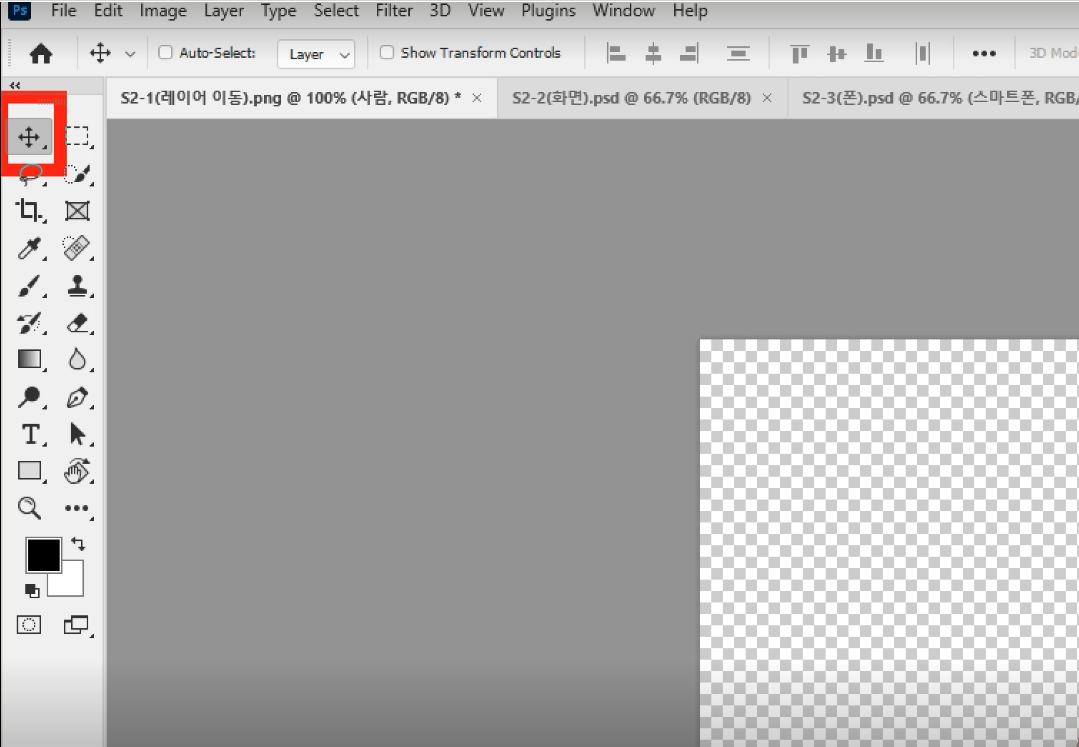The image size is (1079, 747).
Task: Select the Lasso tool
Action: pyautogui.click(x=30, y=175)
